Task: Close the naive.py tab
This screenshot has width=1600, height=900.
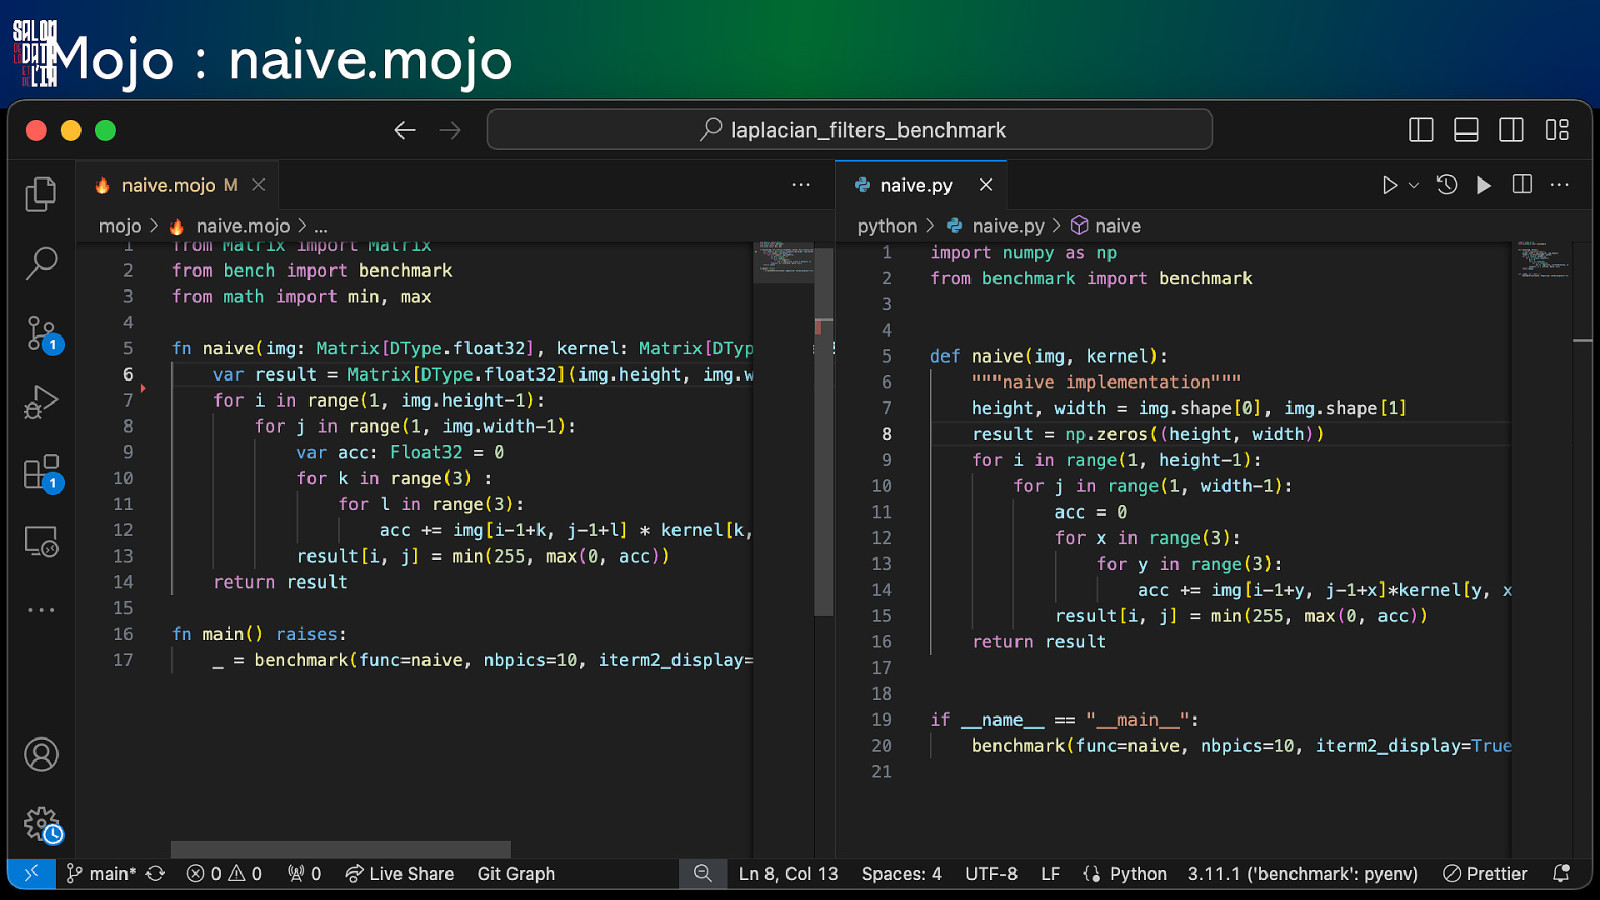Action: [986, 185]
